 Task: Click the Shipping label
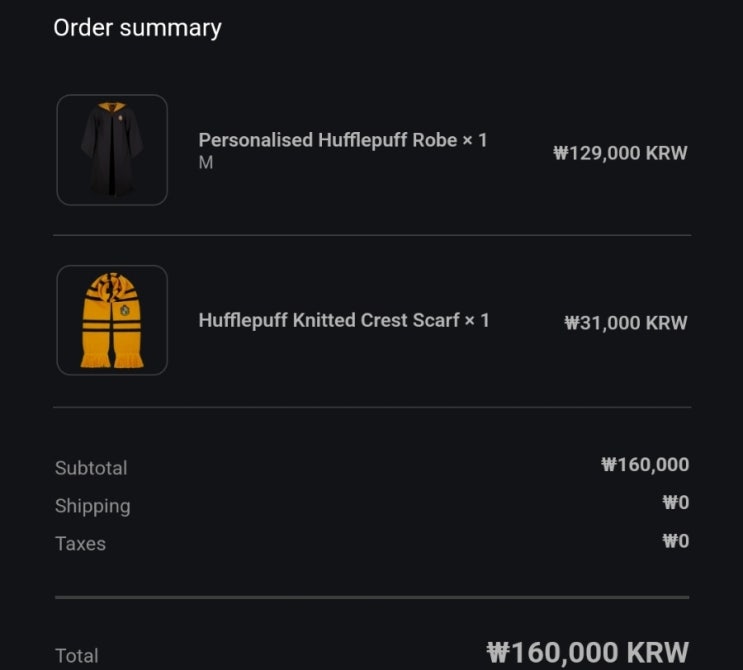tap(92, 506)
